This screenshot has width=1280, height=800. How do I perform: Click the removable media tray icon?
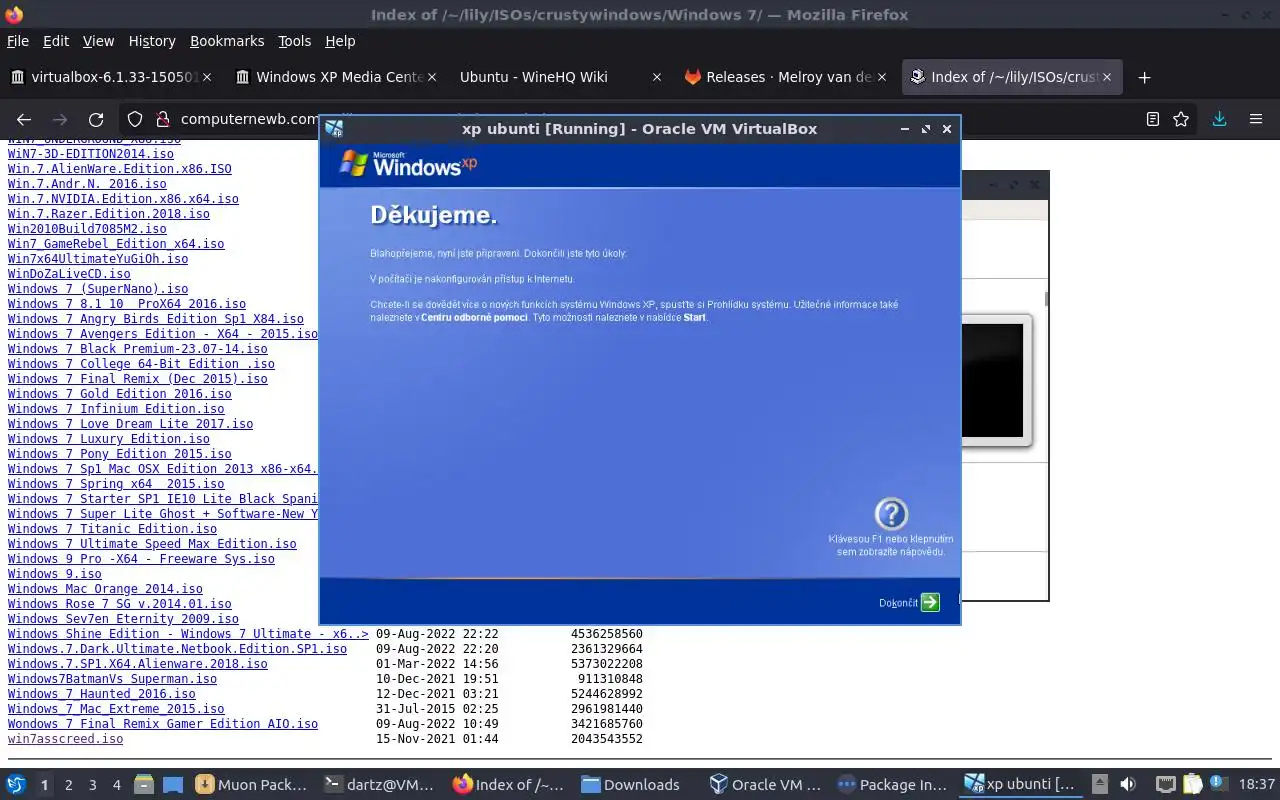click(x=1099, y=785)
